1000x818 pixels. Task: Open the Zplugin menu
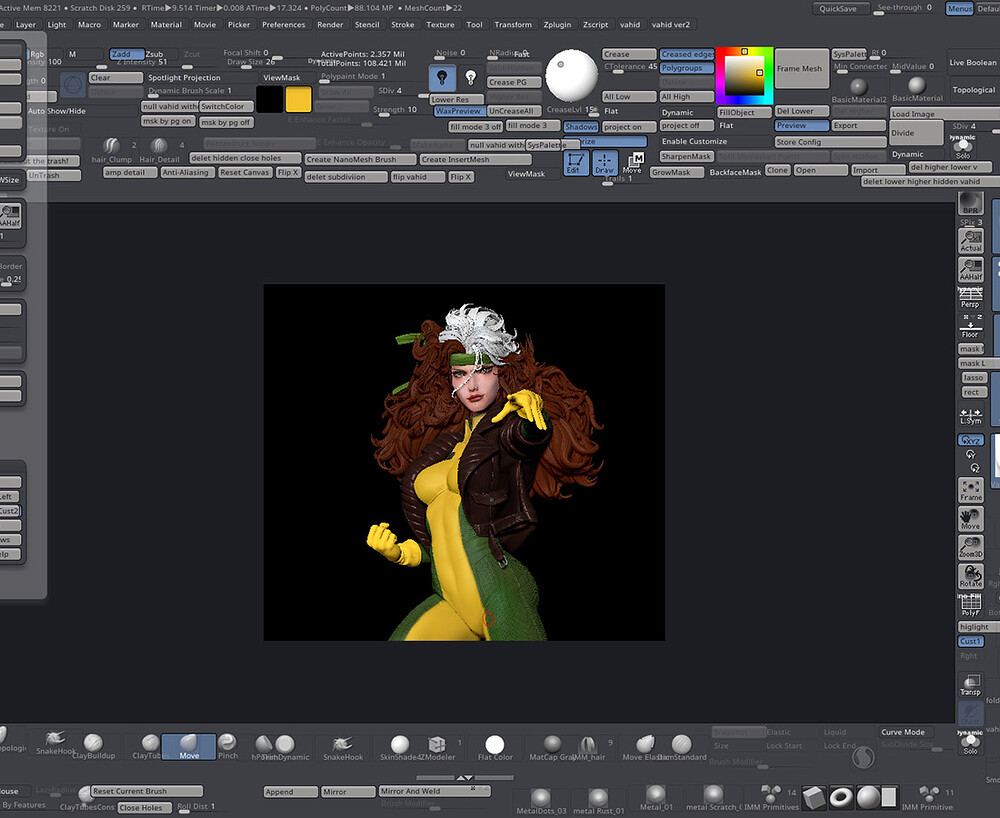point(557,24)
